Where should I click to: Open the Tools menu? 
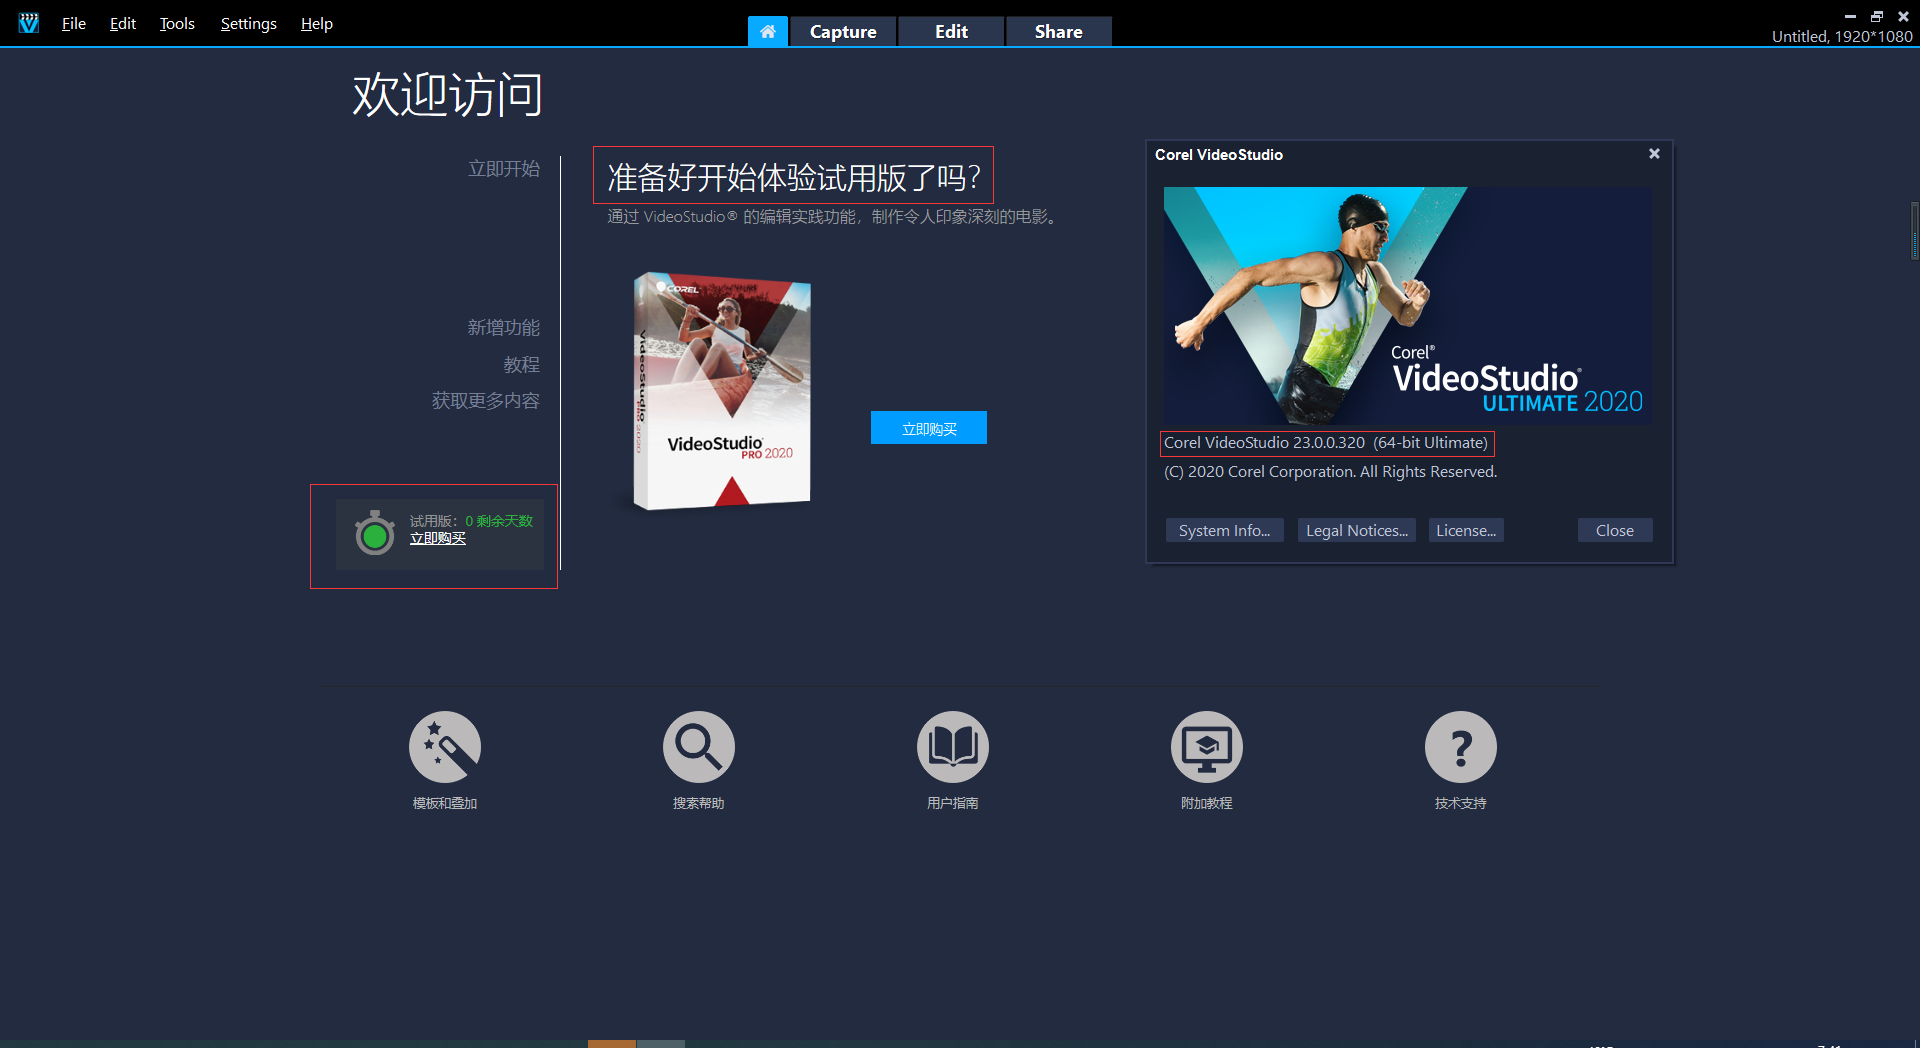click(x=177, y=24)
